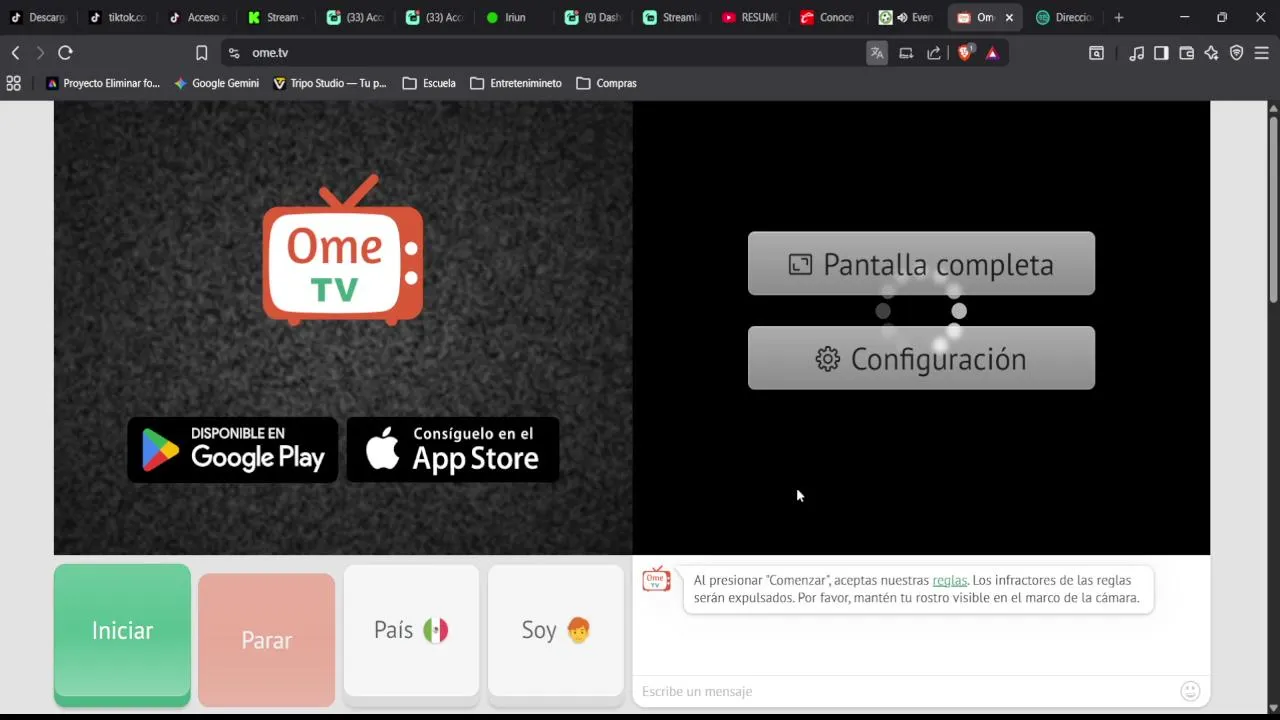Click the Disponible en Google Play badge
The height and width of the screenshot is (720, 1280).
pos(233,450)
